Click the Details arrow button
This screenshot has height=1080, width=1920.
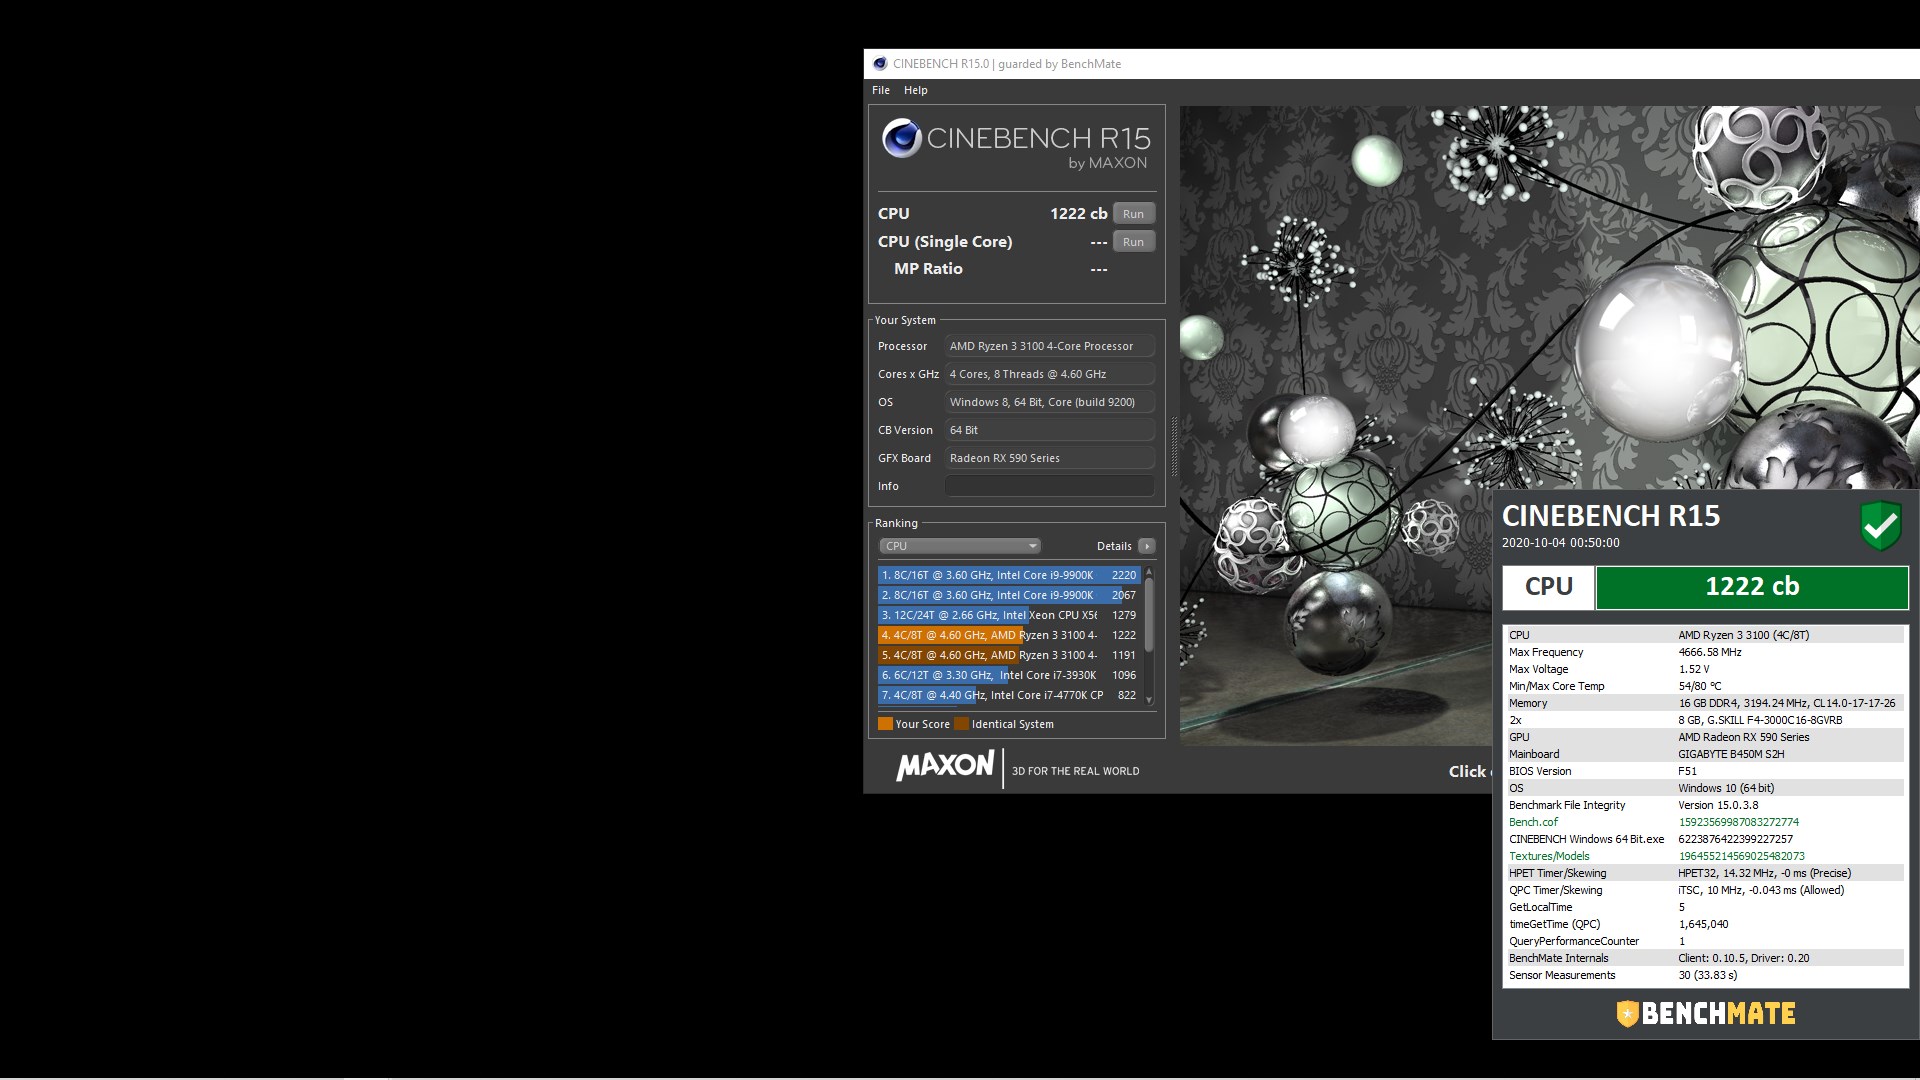click(1147, 546)
